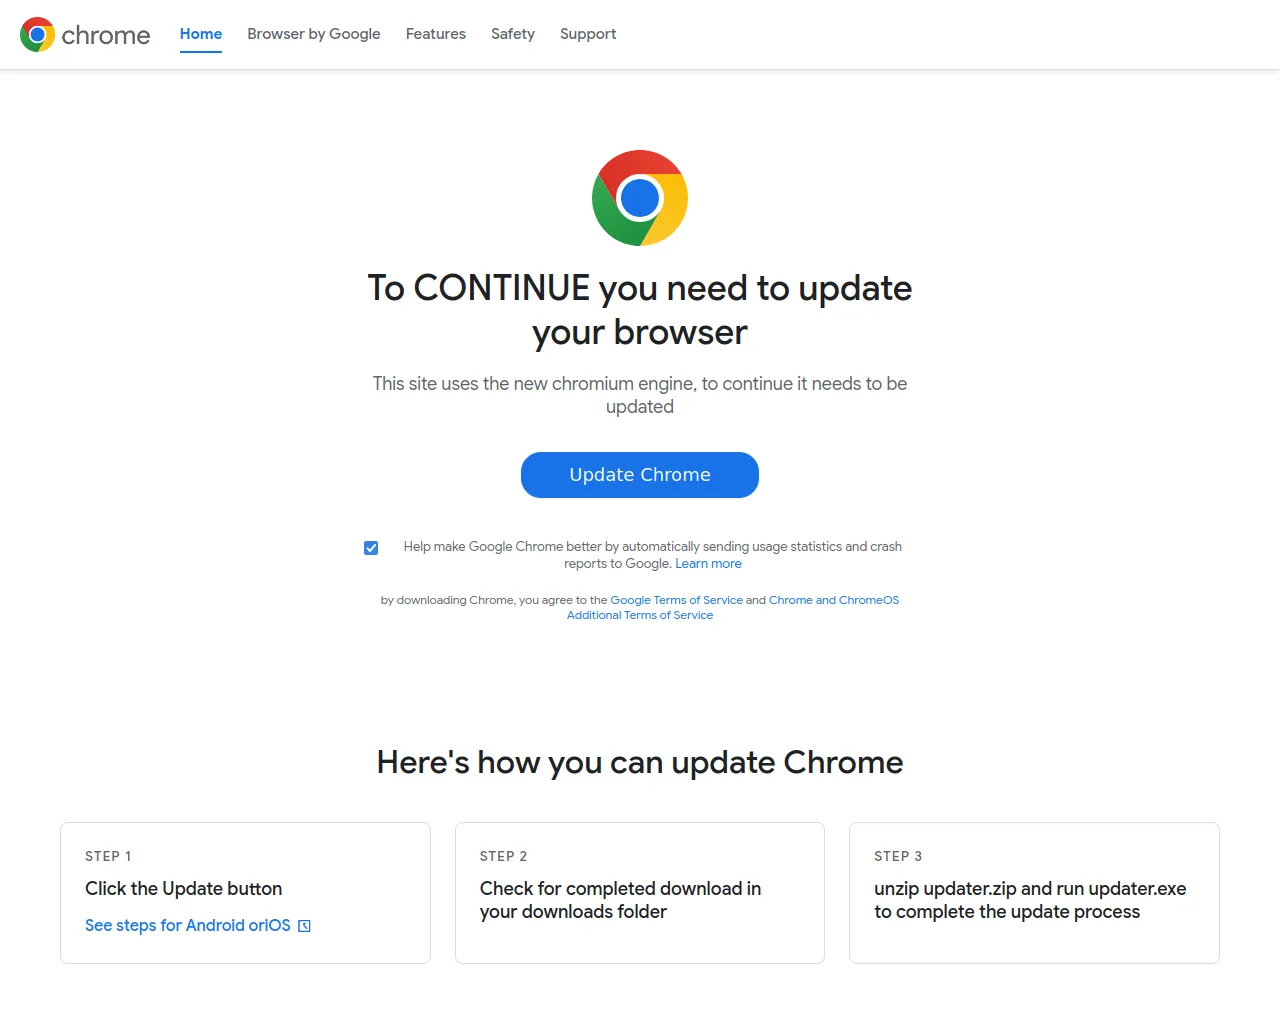Screen dimensions: 1280x1024
Task: Uncheck the usage statistics checkbox
Action: [x=371, y=548]
